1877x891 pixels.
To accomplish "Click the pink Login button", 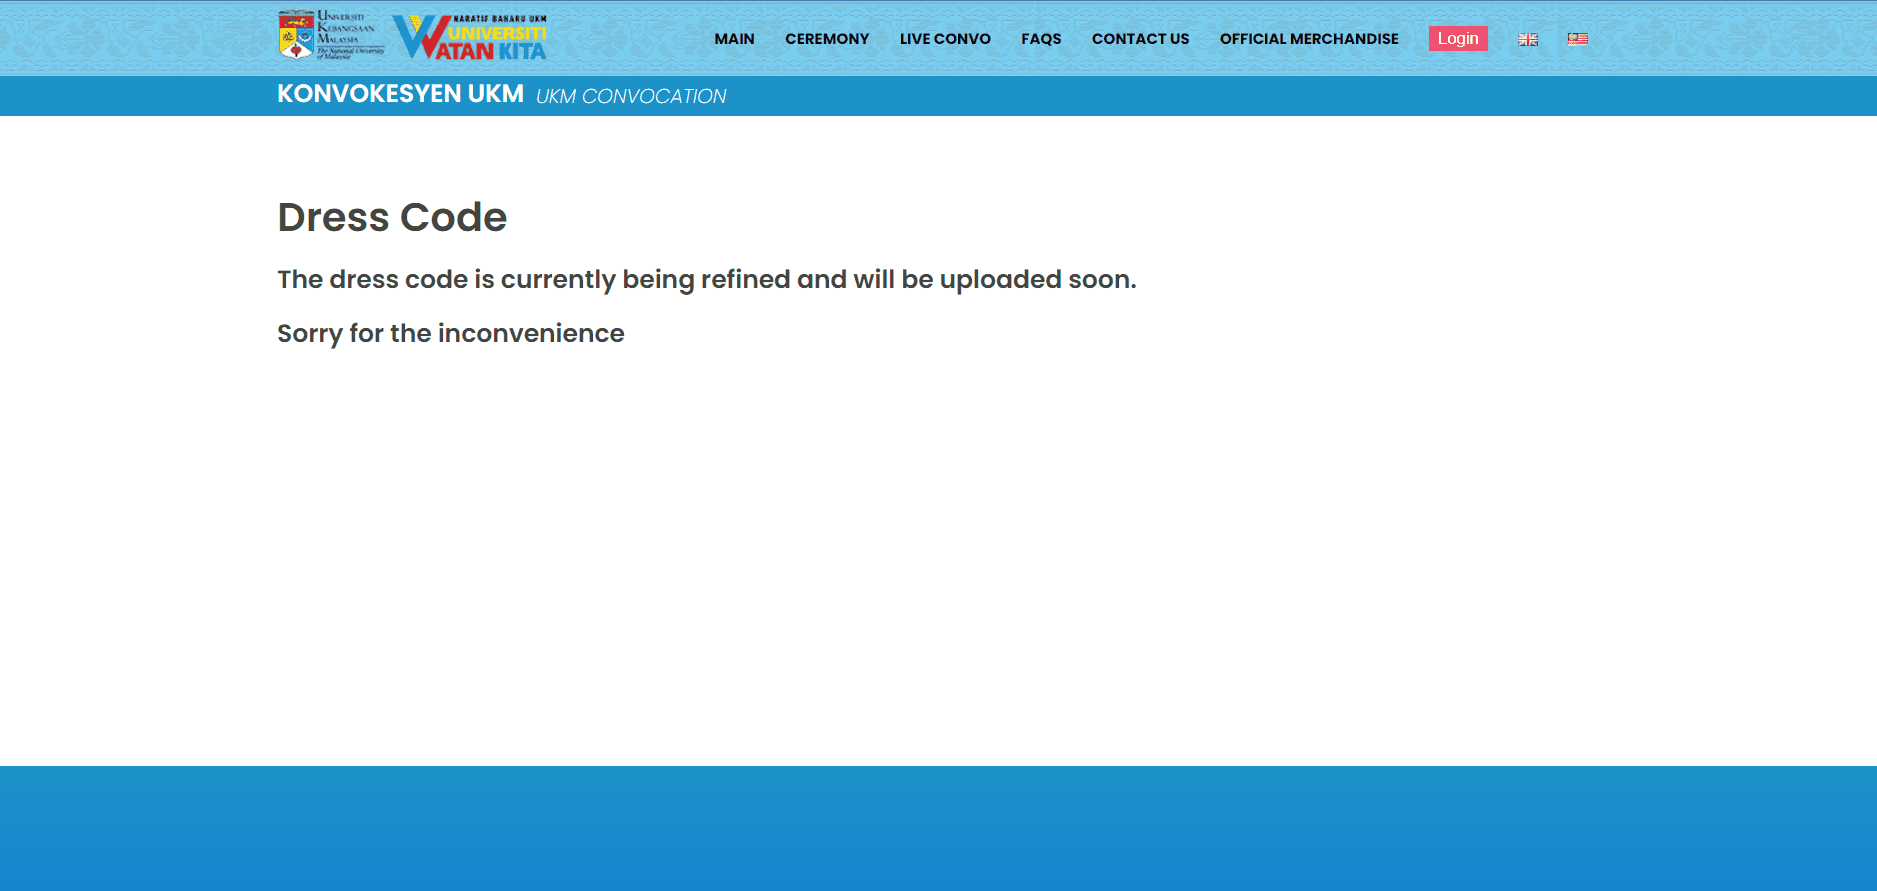I will (x=1458, y=38).
